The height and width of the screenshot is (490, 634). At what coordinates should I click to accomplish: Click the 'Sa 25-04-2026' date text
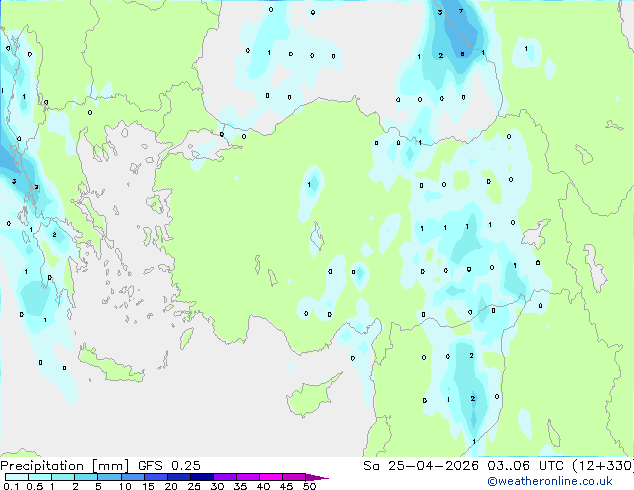(421, 466)
